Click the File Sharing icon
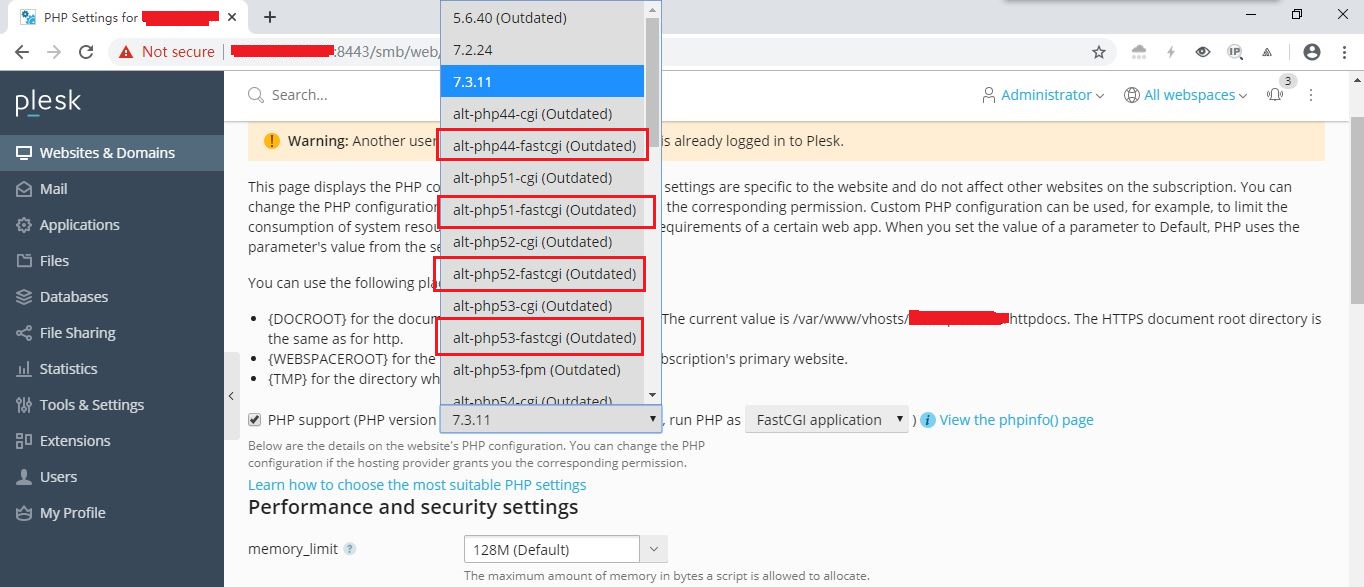Screen dimensions: 1364x587 (23, 333)
